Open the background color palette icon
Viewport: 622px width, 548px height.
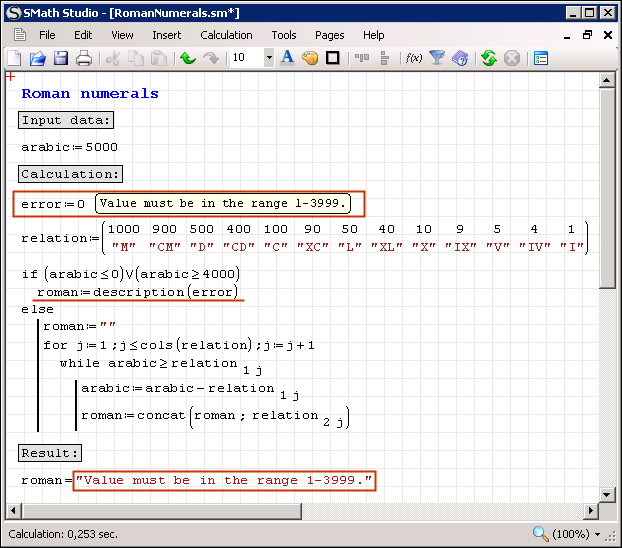click(x=310, y=58)
